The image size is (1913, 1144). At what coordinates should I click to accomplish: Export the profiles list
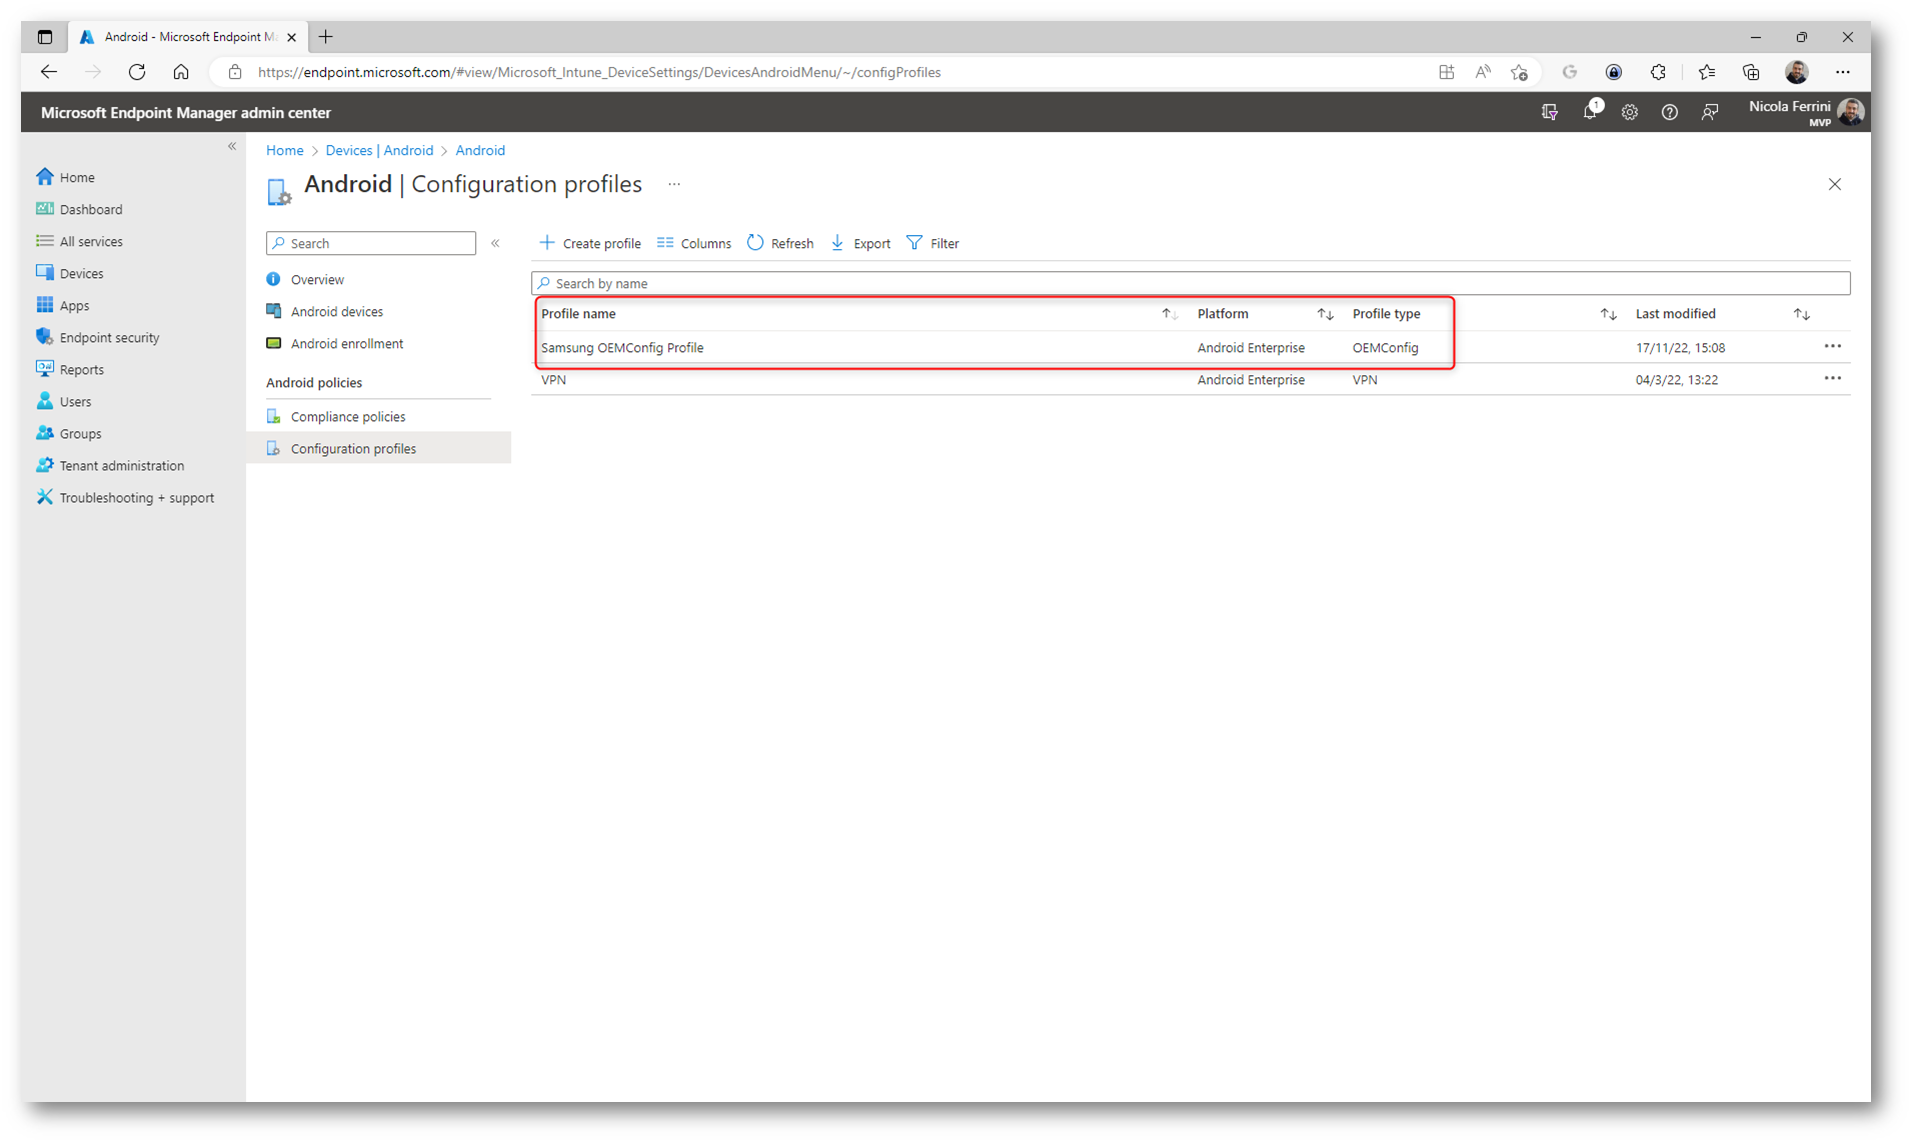click(x=860, y=243)
